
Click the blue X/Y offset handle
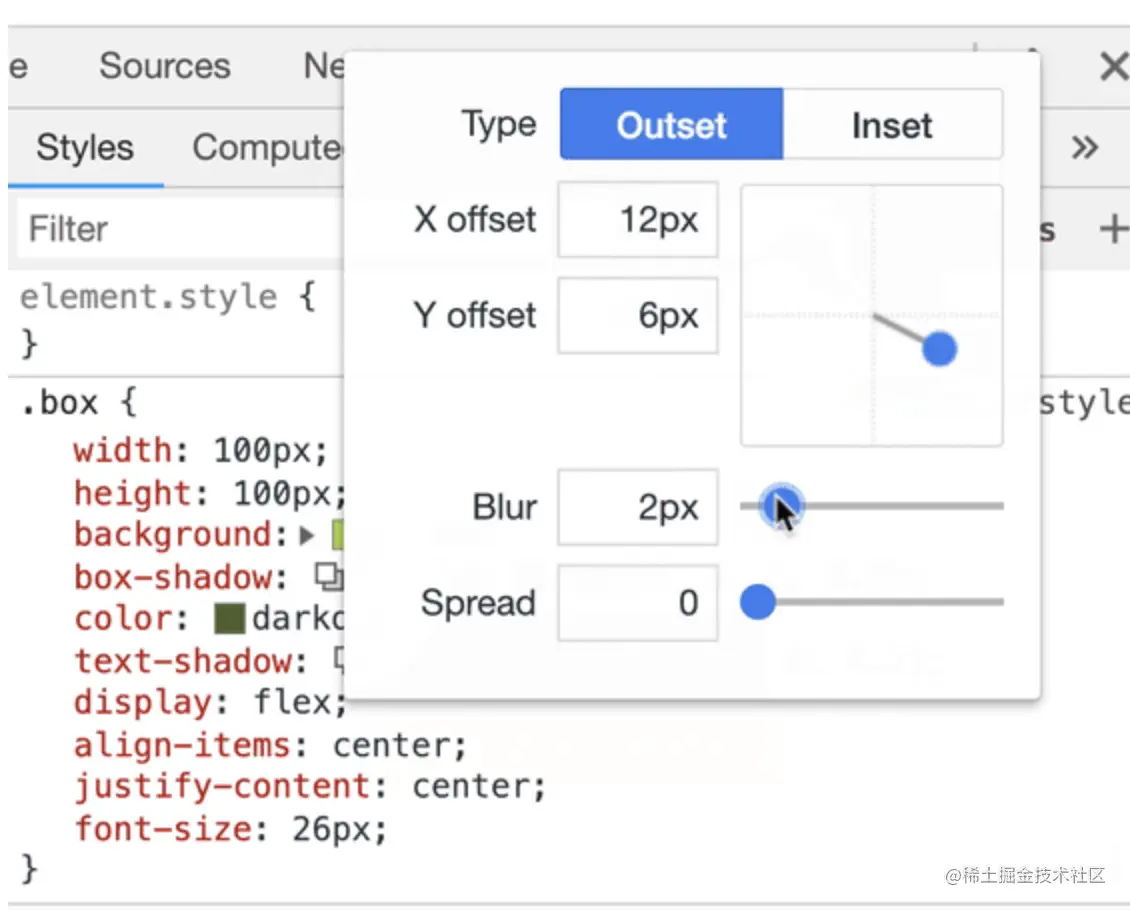tap(939, 349)
